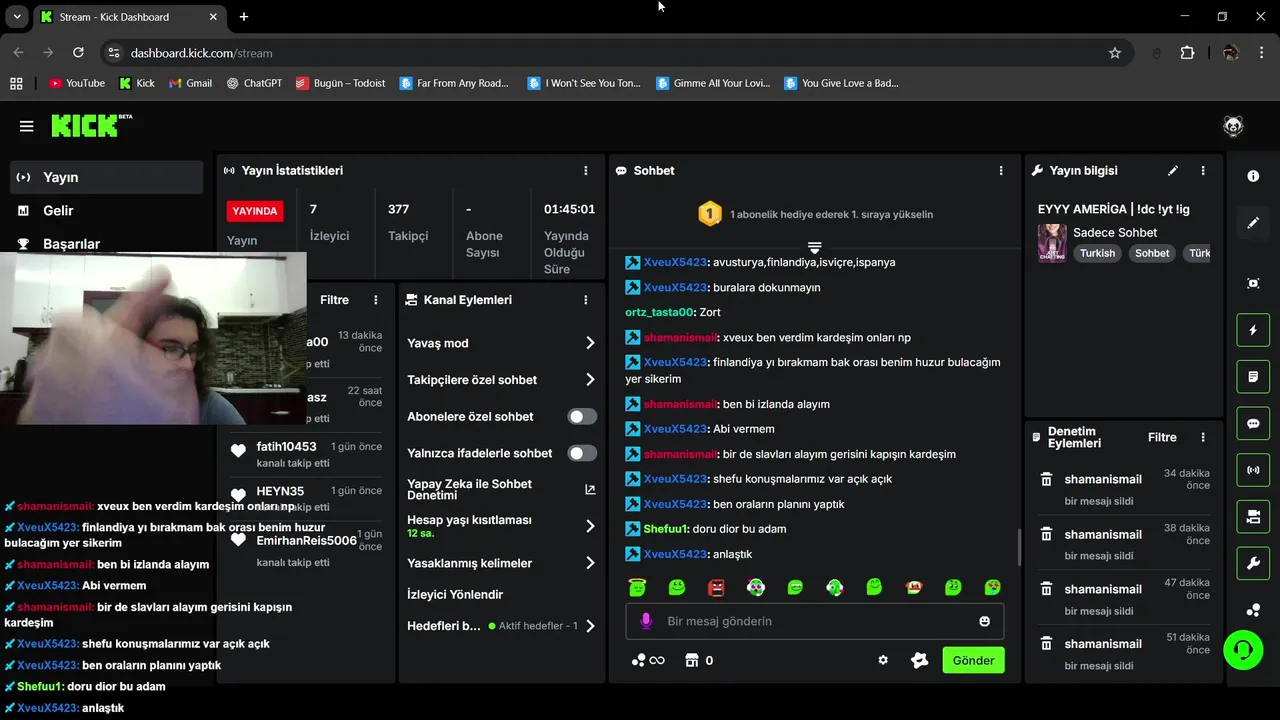Open Sohbet panel three-dot menu
The height and width of the screenshot is (720, 1280).
(x=1001, y=171)
